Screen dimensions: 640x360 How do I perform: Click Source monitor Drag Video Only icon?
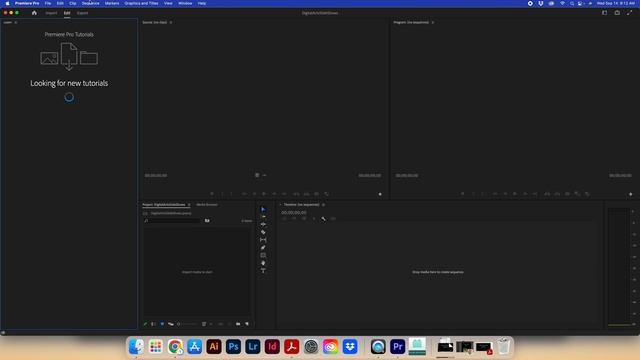click(257, 175)
